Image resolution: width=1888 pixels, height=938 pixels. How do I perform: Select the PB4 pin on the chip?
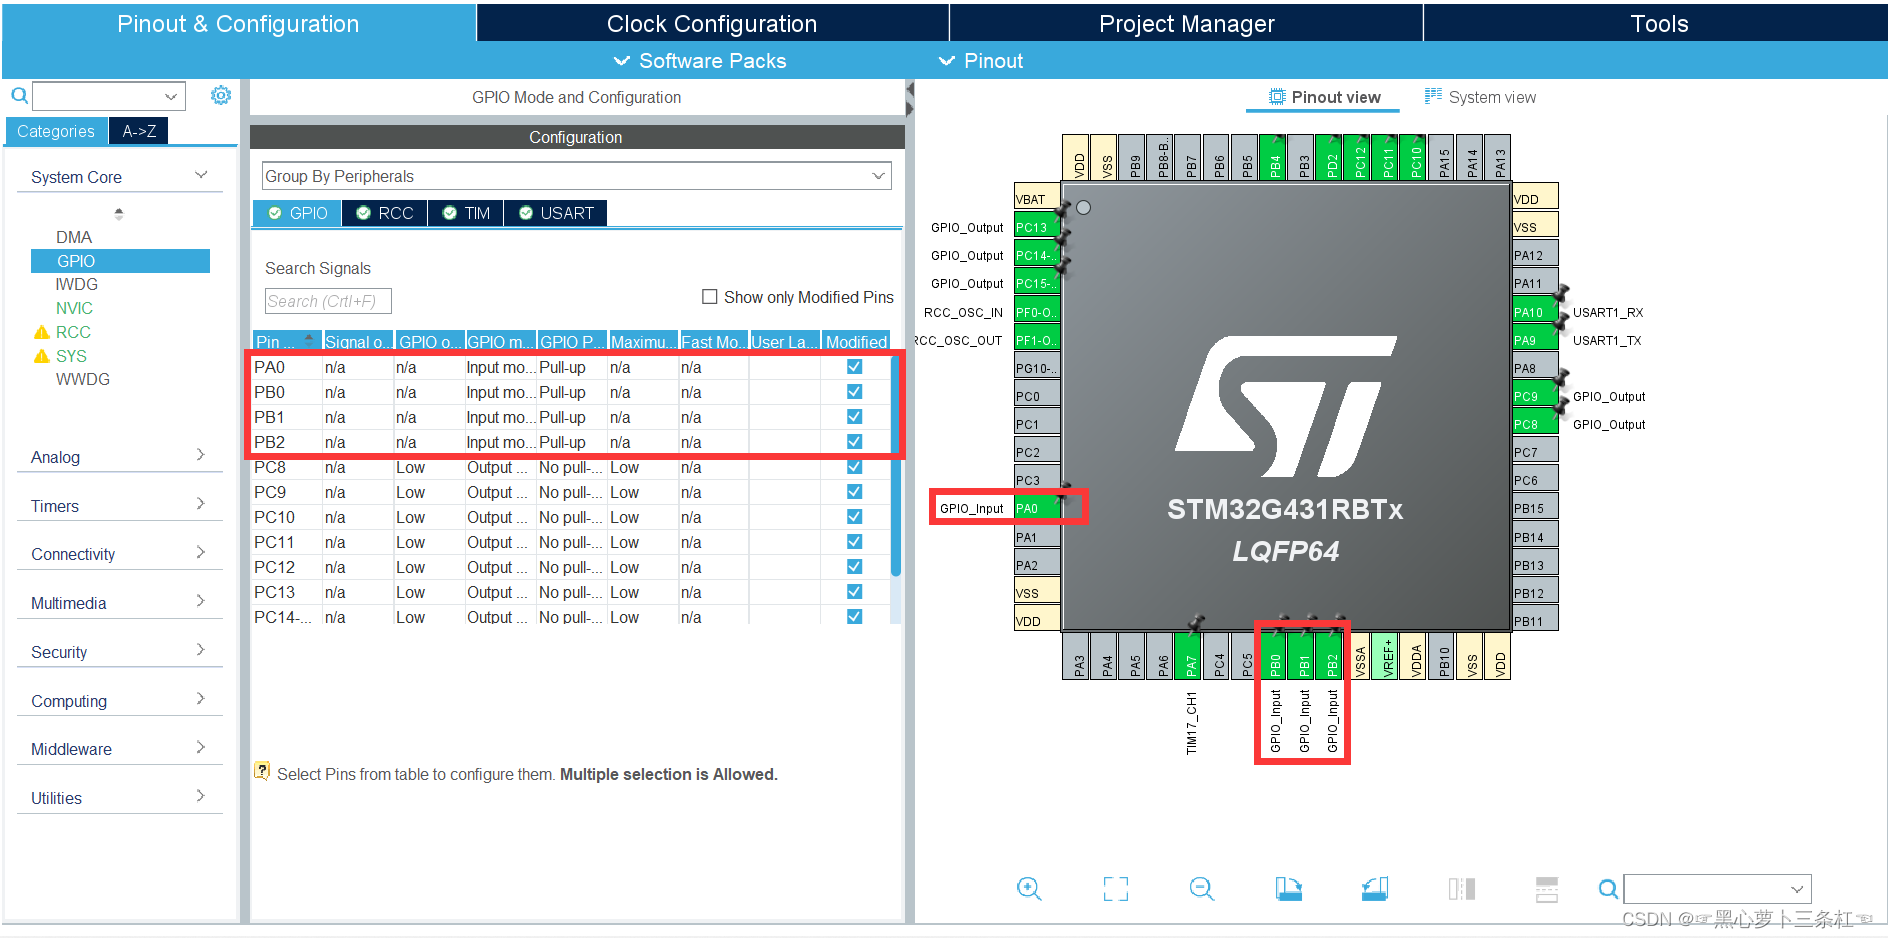click(1274, 157)
